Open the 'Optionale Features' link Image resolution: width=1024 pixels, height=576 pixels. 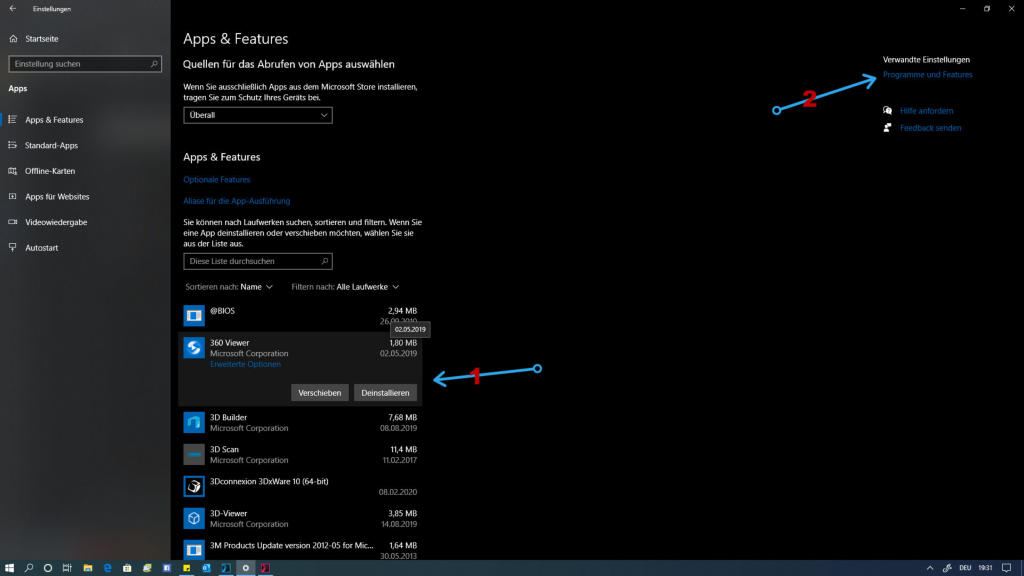tap(217, 180)
